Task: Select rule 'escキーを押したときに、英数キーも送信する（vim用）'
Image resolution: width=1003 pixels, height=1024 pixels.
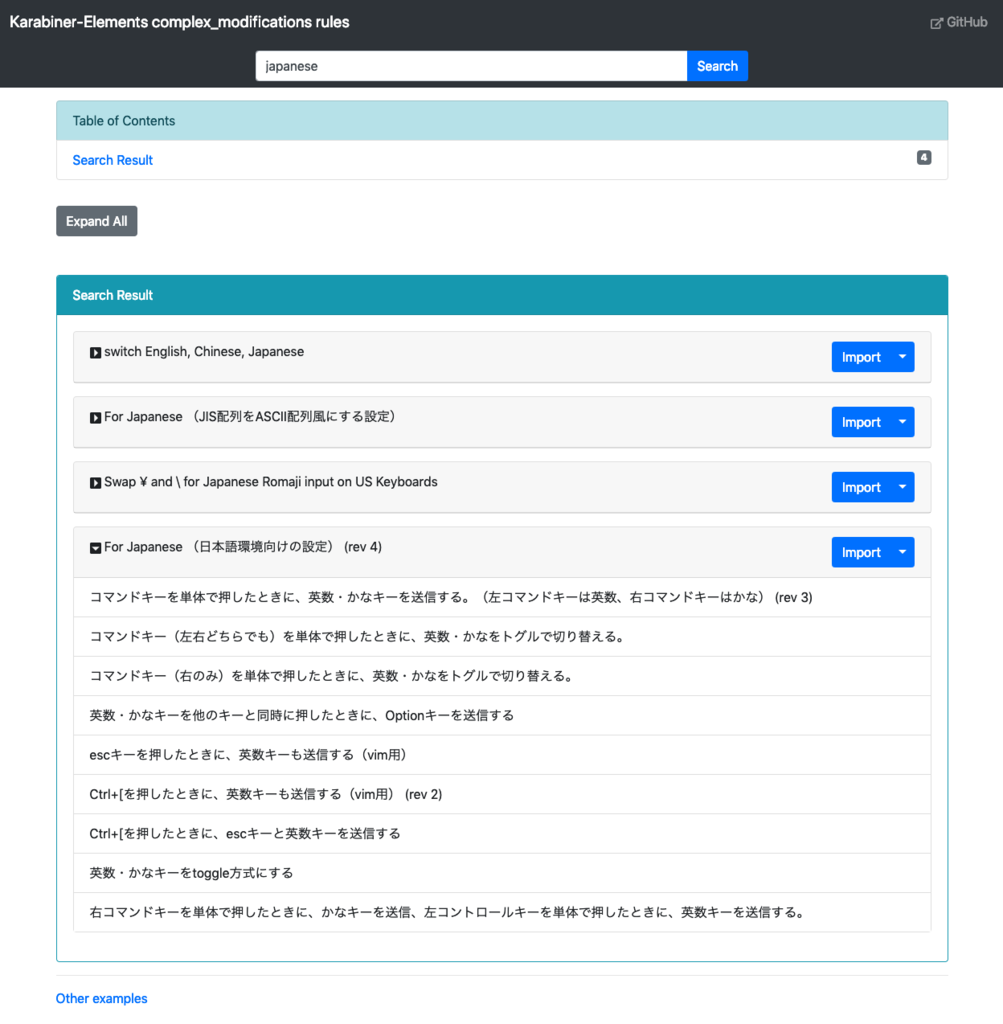Action: click(x=502, y=755)
